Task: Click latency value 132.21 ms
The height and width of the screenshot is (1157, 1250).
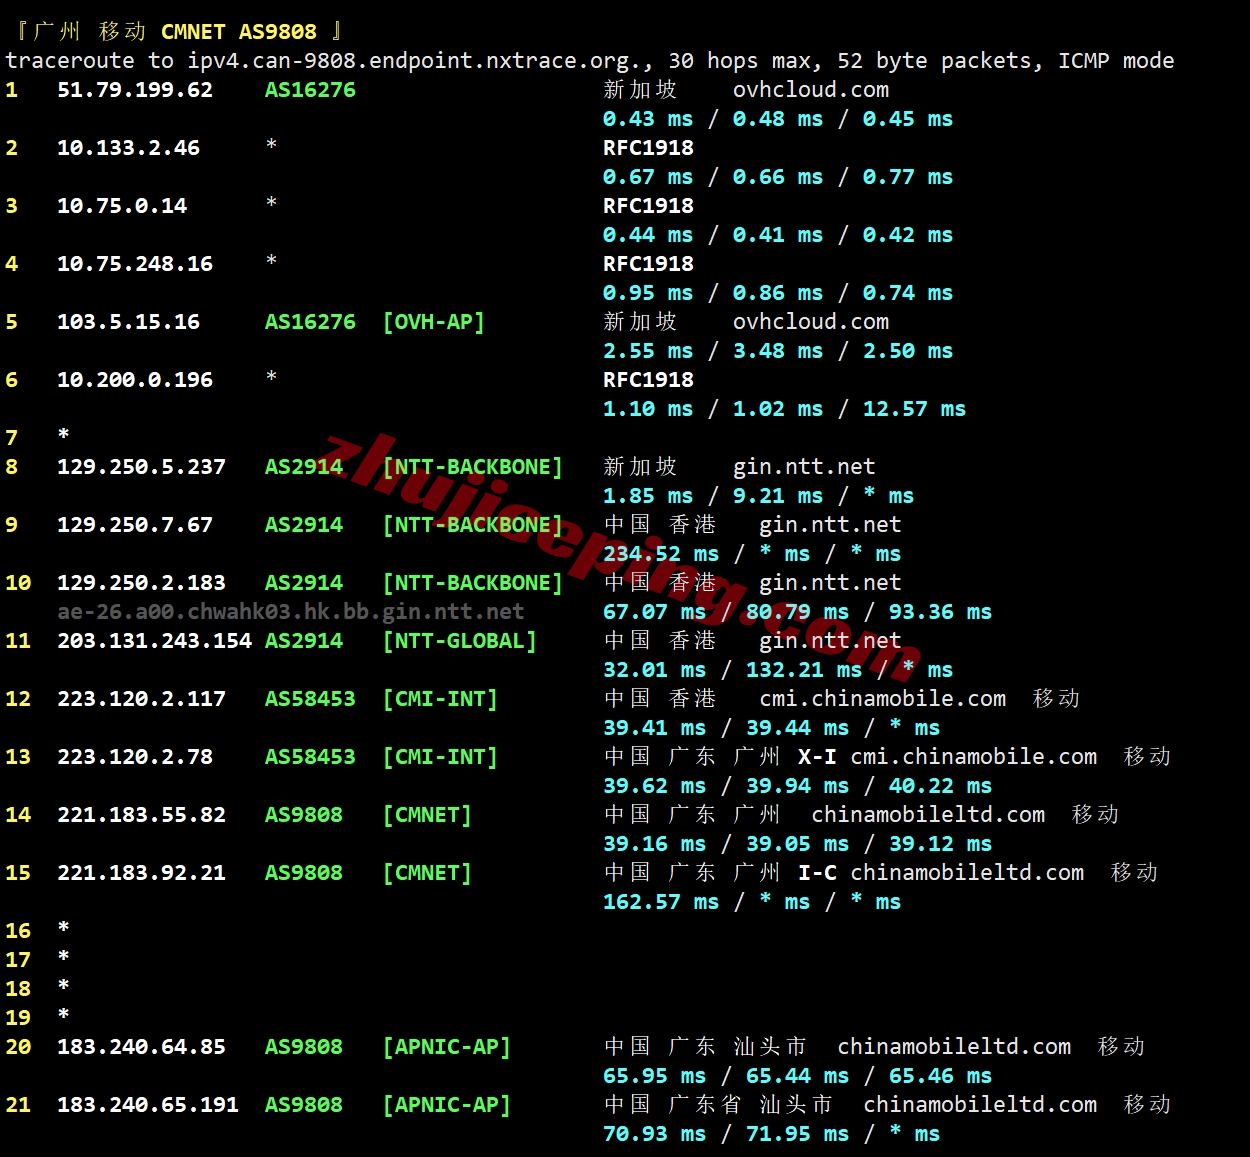Action: pos(804,670)
